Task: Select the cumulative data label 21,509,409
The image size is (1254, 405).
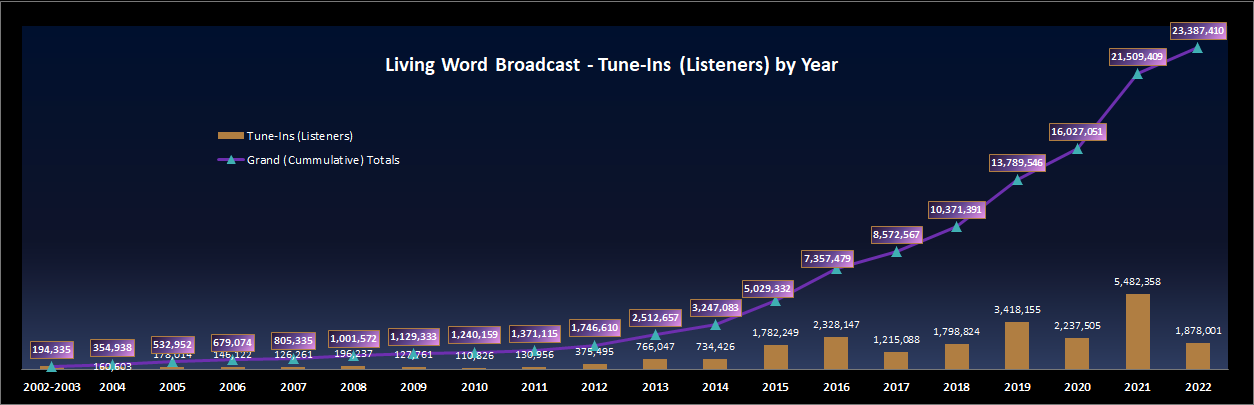Action: [1138, 57]
